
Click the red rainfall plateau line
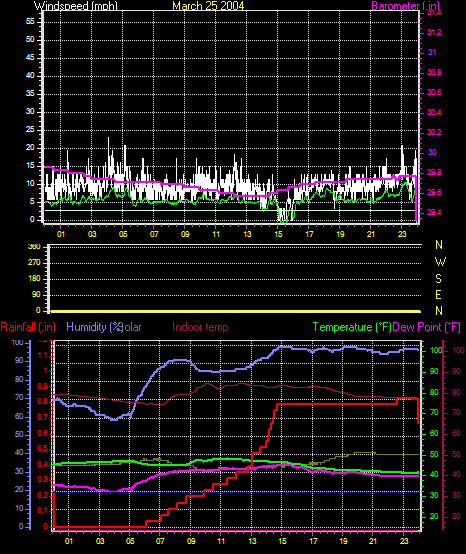(337, 404)
